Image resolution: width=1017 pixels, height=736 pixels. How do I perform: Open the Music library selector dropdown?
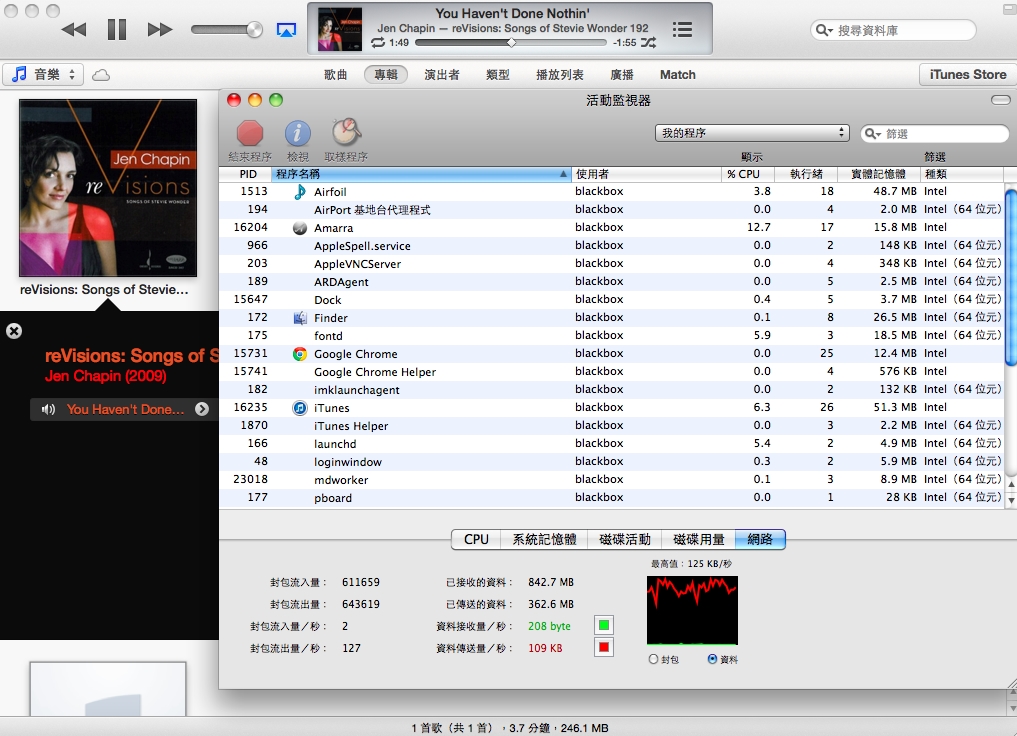(44, 75)
